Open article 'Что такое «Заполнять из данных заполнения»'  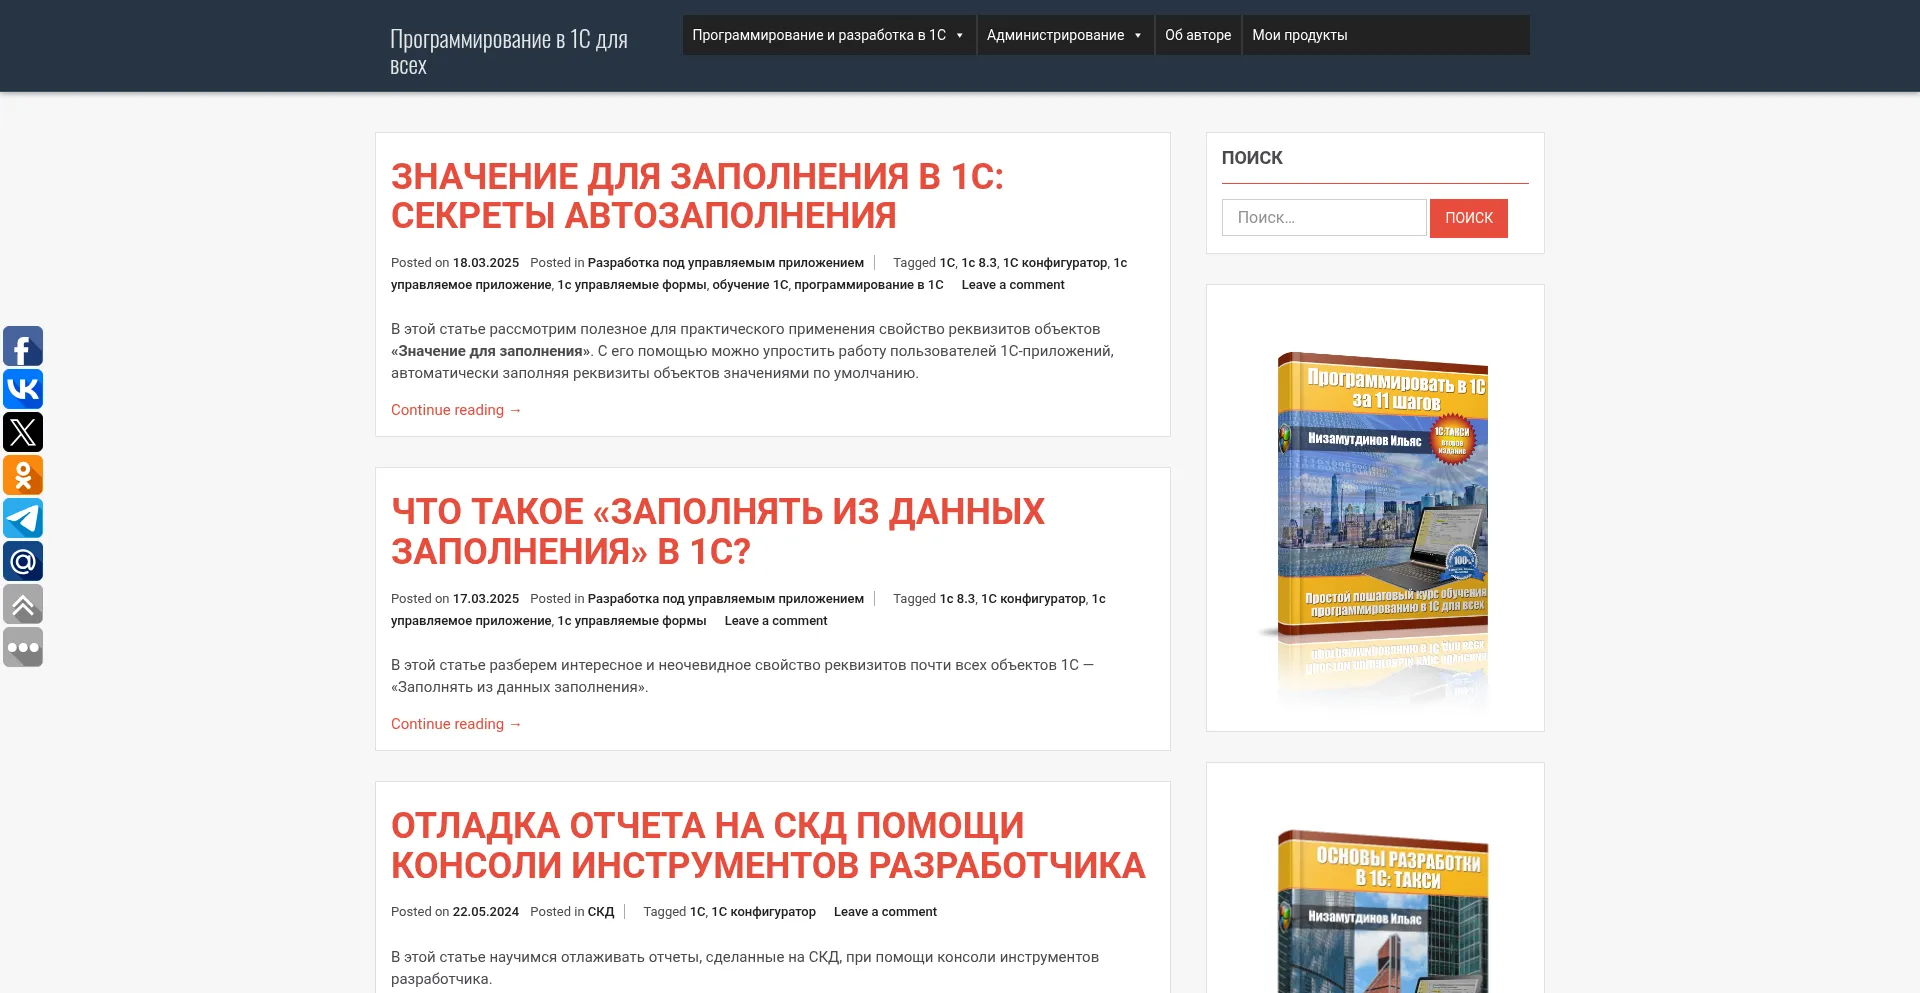717,531
